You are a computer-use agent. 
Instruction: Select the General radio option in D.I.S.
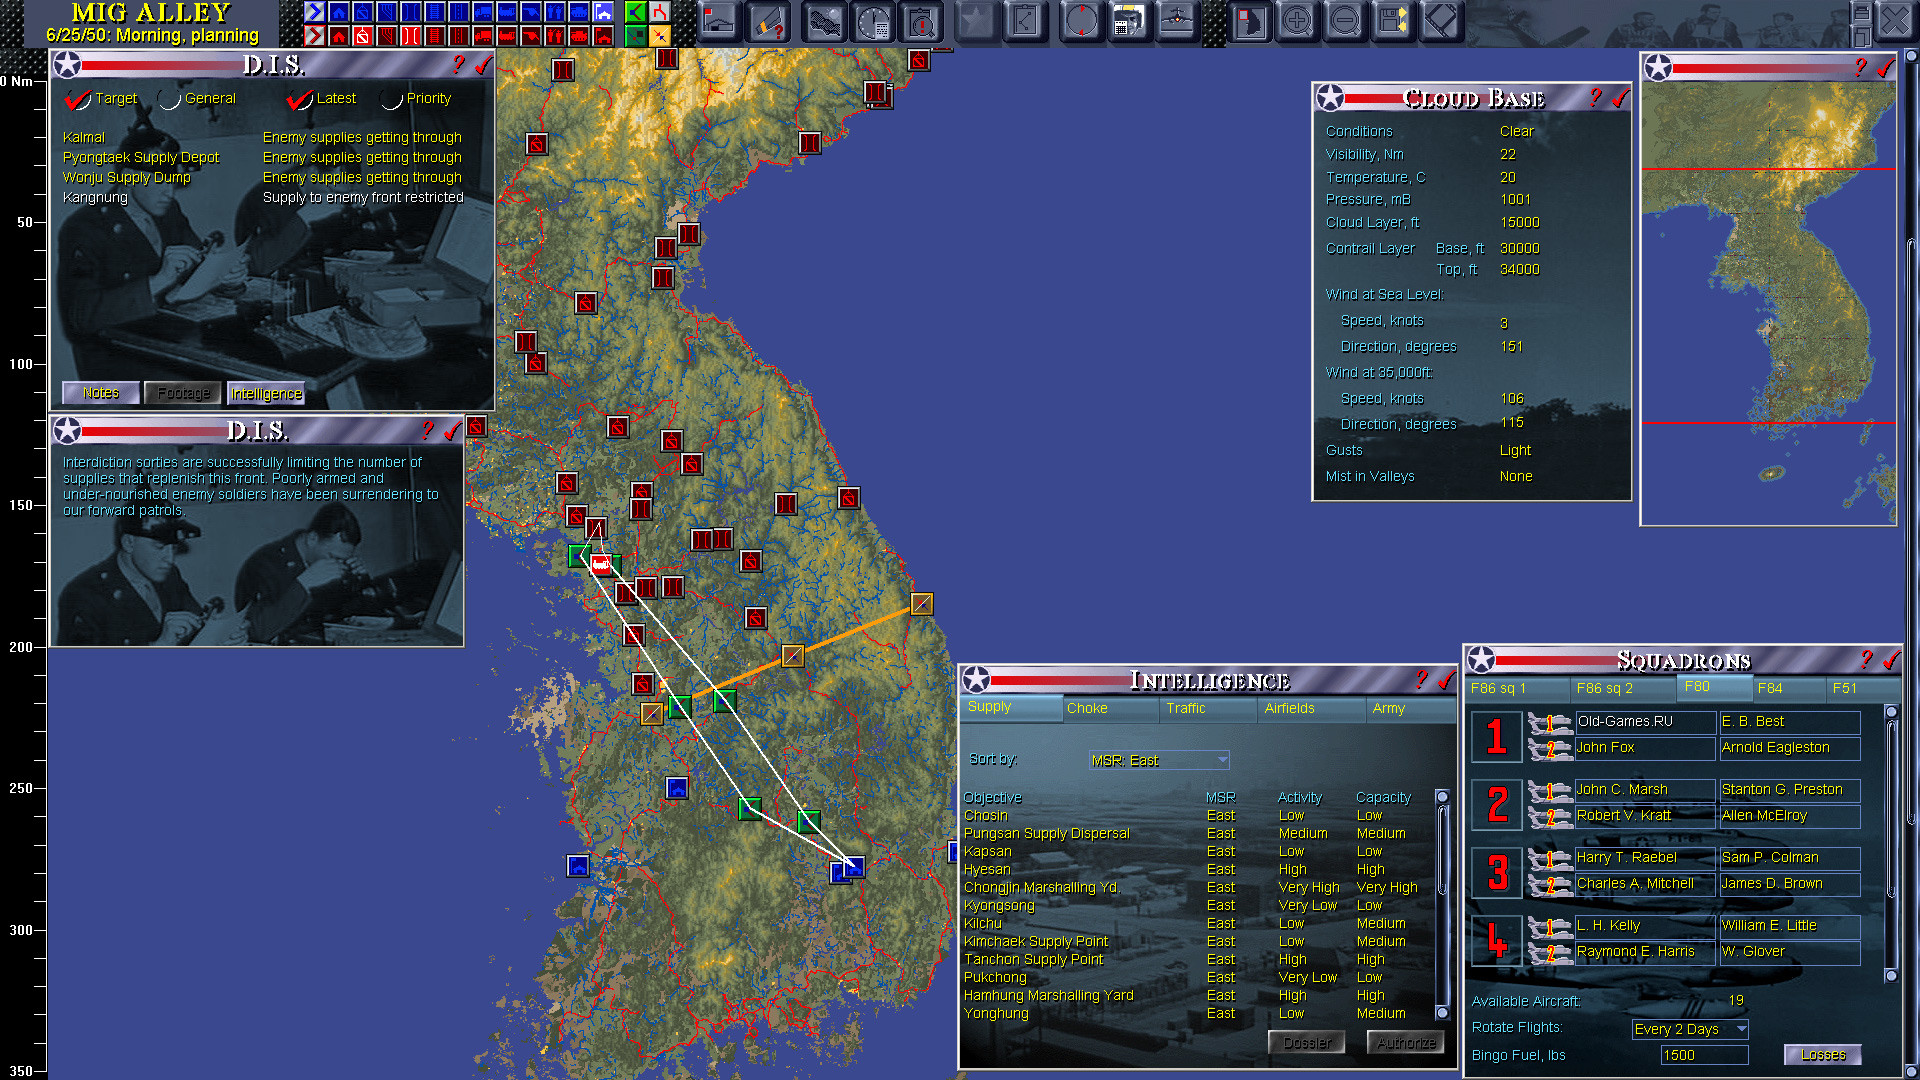click(x=170, y=99)
